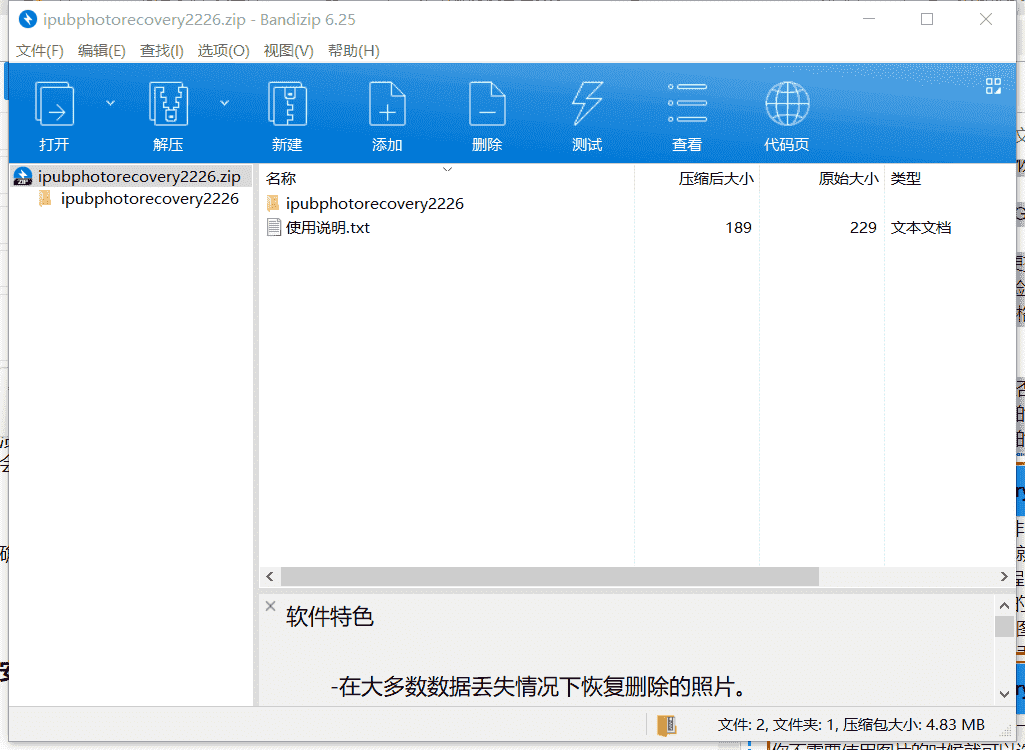Click the sort indicator chevron above 名称 column
The width and height of the screenshot is (1025, 750).
(x=447, y=169)
